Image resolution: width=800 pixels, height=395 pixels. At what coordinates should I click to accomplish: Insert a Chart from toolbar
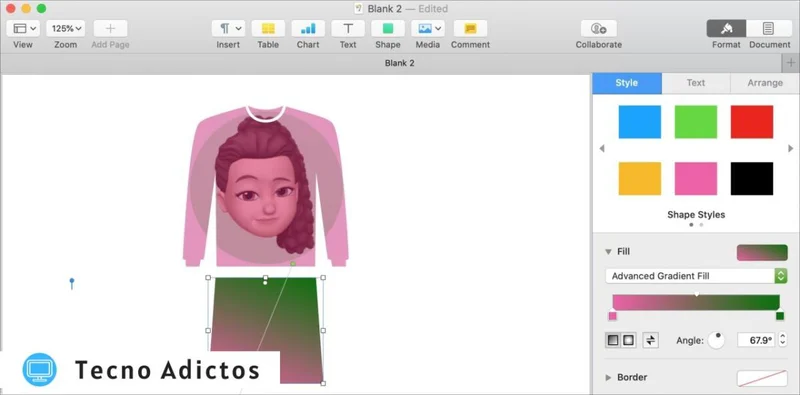(308, 29)
